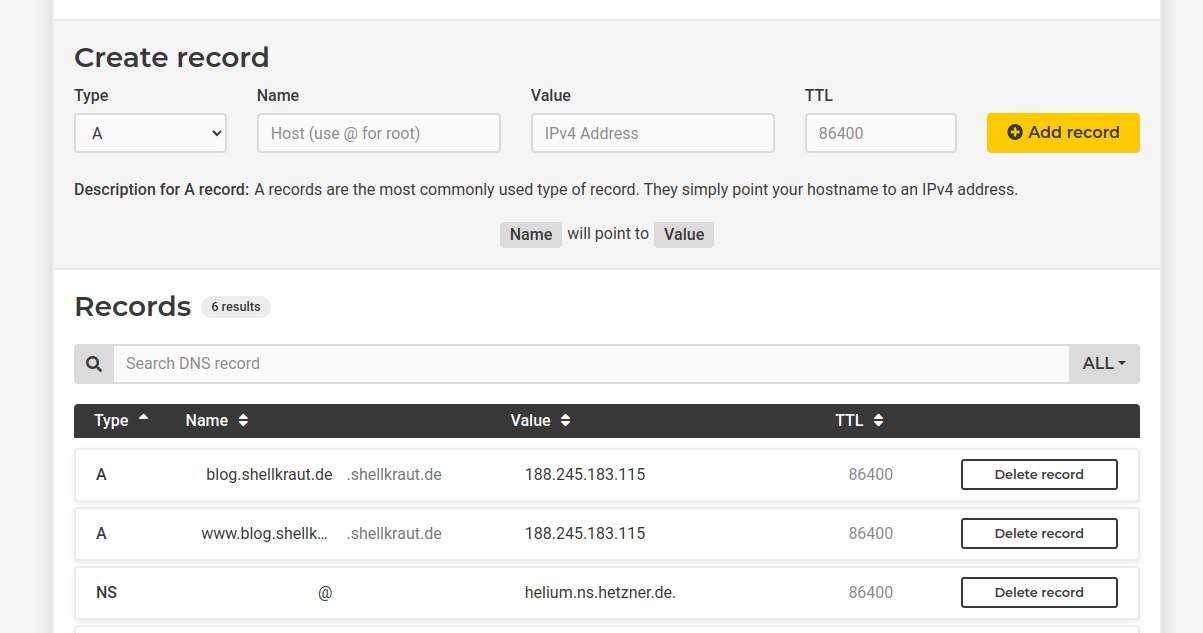1203x633 pixels.
Task: Sort records by Type column arrow
Action: point(144,418)
